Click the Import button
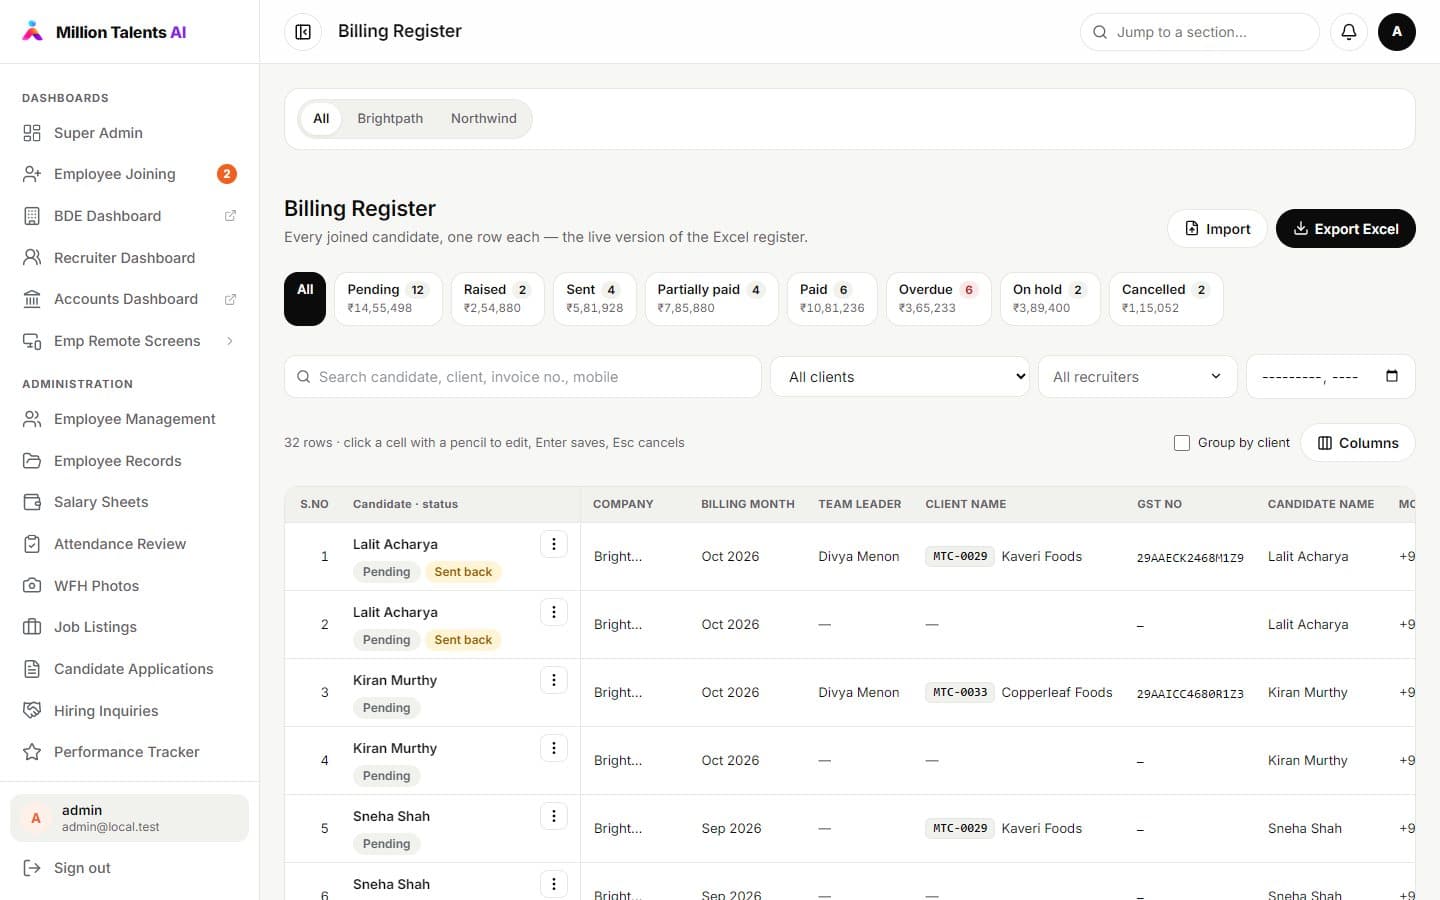 tap(1217, 229)
